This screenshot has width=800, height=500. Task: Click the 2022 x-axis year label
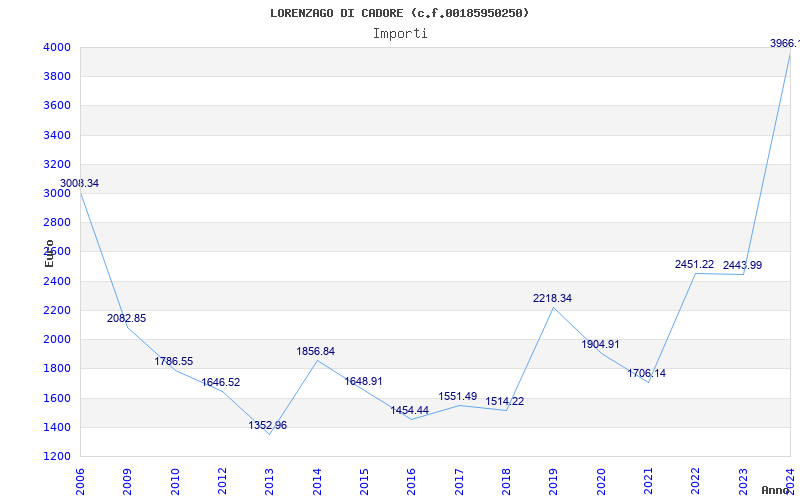click(x=695, y=482)
